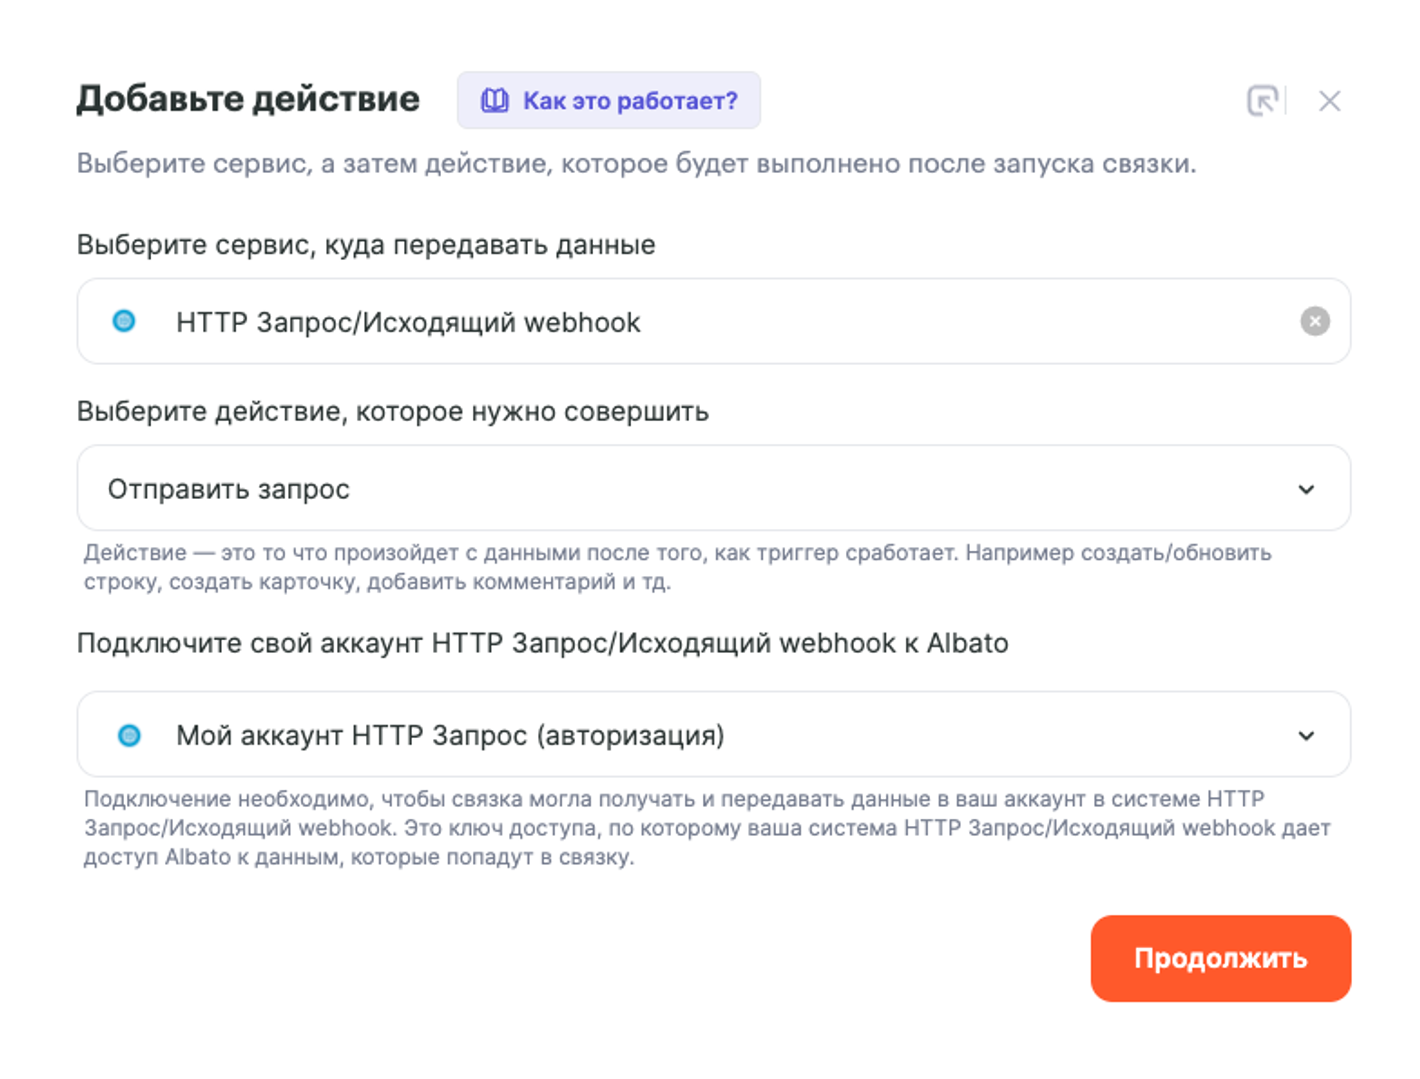Screen dimensions: 1420x1079
Task: Close the "Добавьте действие" dialog
Action: click(x=1329, y=101)
